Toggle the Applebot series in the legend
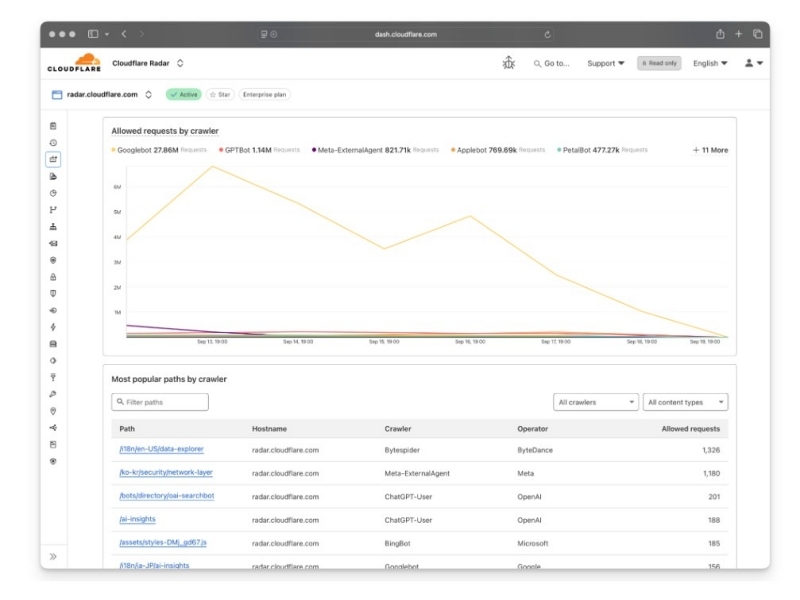Viewport: 800px width, 600px height. [498, 150]
